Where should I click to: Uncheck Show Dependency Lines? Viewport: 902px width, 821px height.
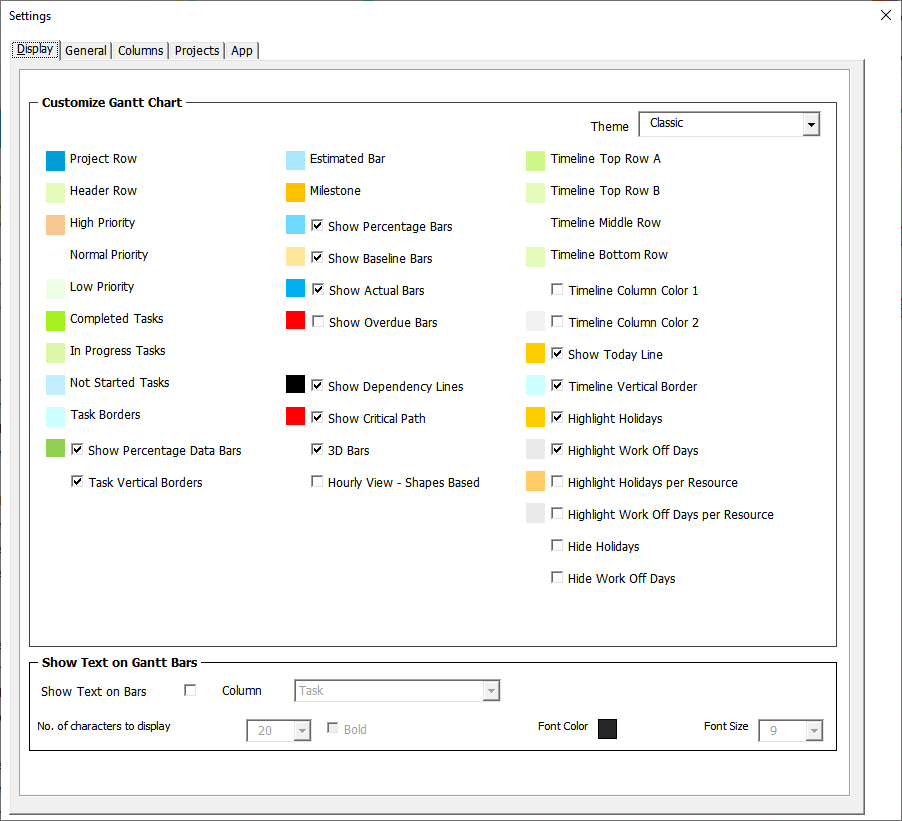[317, 385]
